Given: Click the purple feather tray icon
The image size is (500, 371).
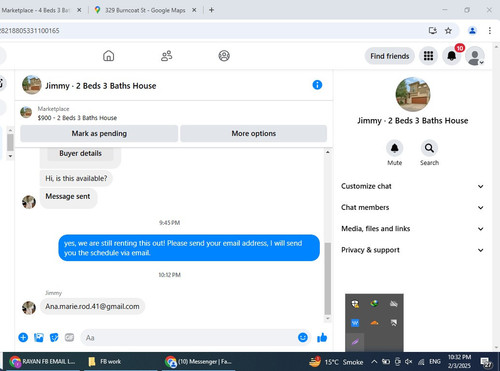Looking at the screenshot, I should coord(355,342).
